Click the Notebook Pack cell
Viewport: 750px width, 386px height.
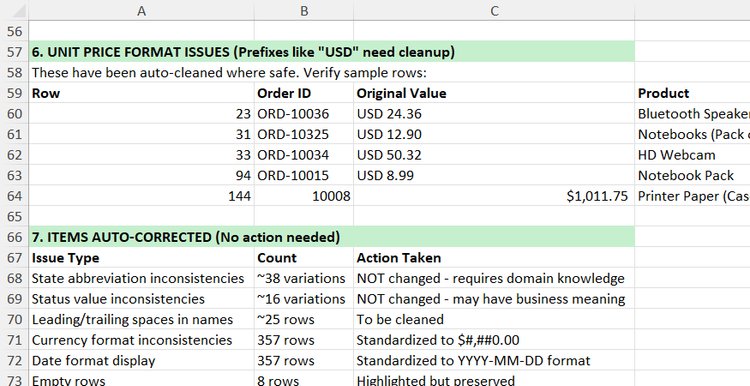(693, 176)
